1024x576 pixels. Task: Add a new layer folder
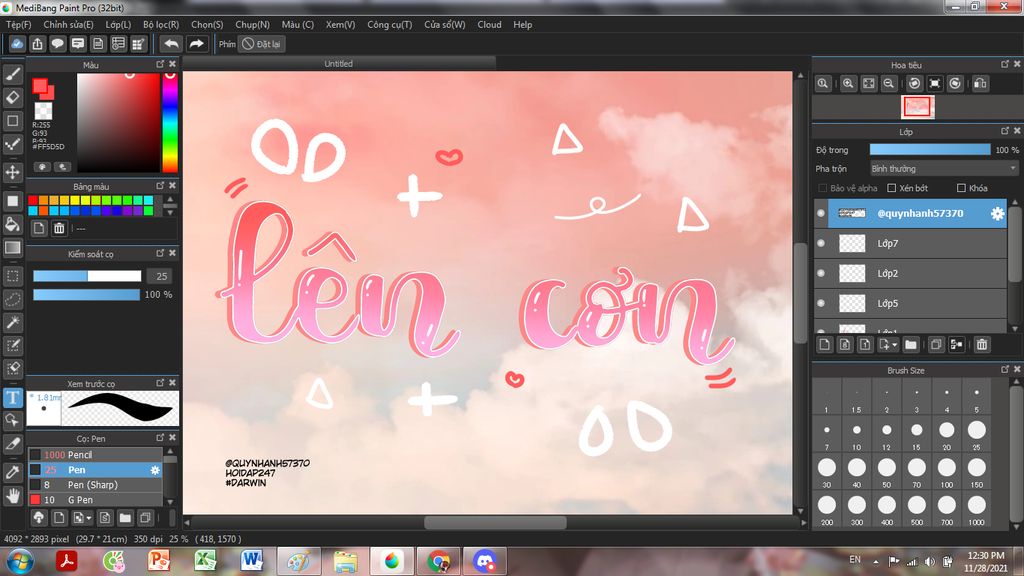[910, 345]
